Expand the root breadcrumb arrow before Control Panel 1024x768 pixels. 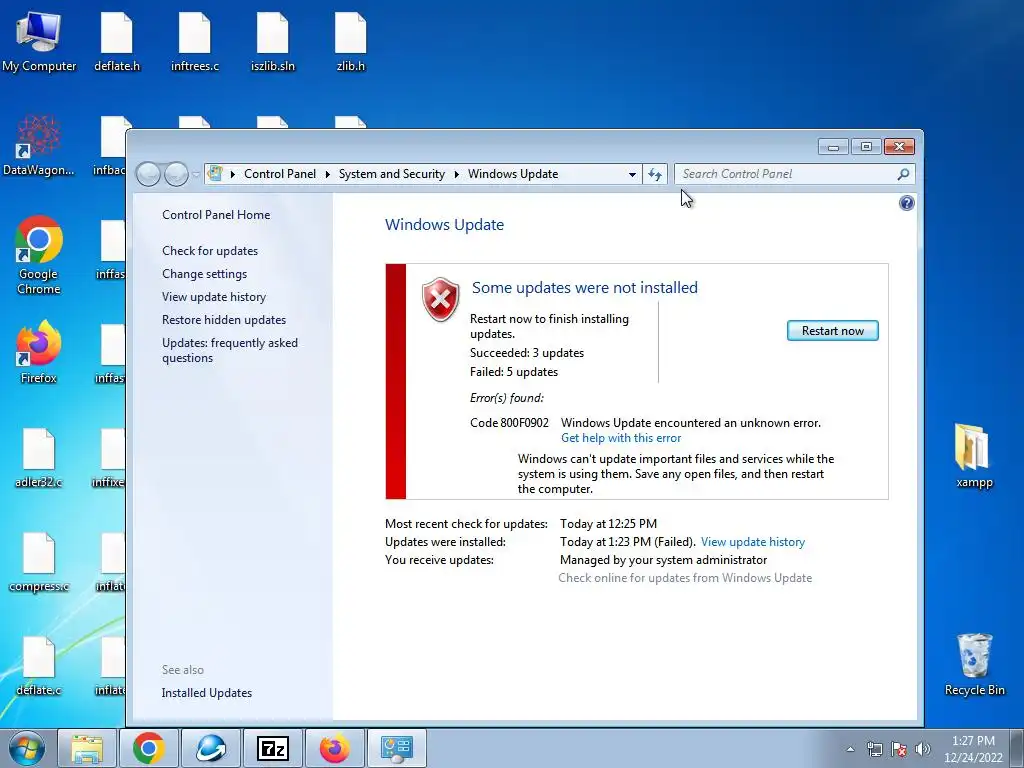tap(232, 174)
